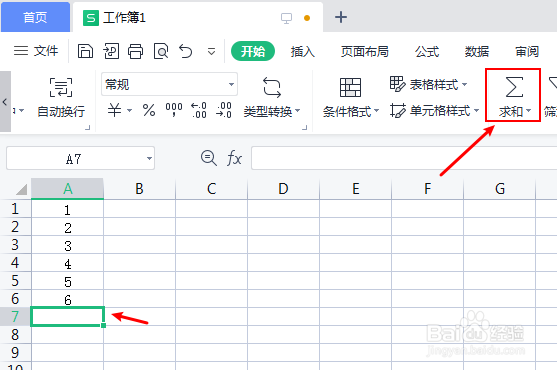The width and height of the screenshot is (557, 370).
Task: Open alignment group dialog launcher
Action: [x=87, y=127]
